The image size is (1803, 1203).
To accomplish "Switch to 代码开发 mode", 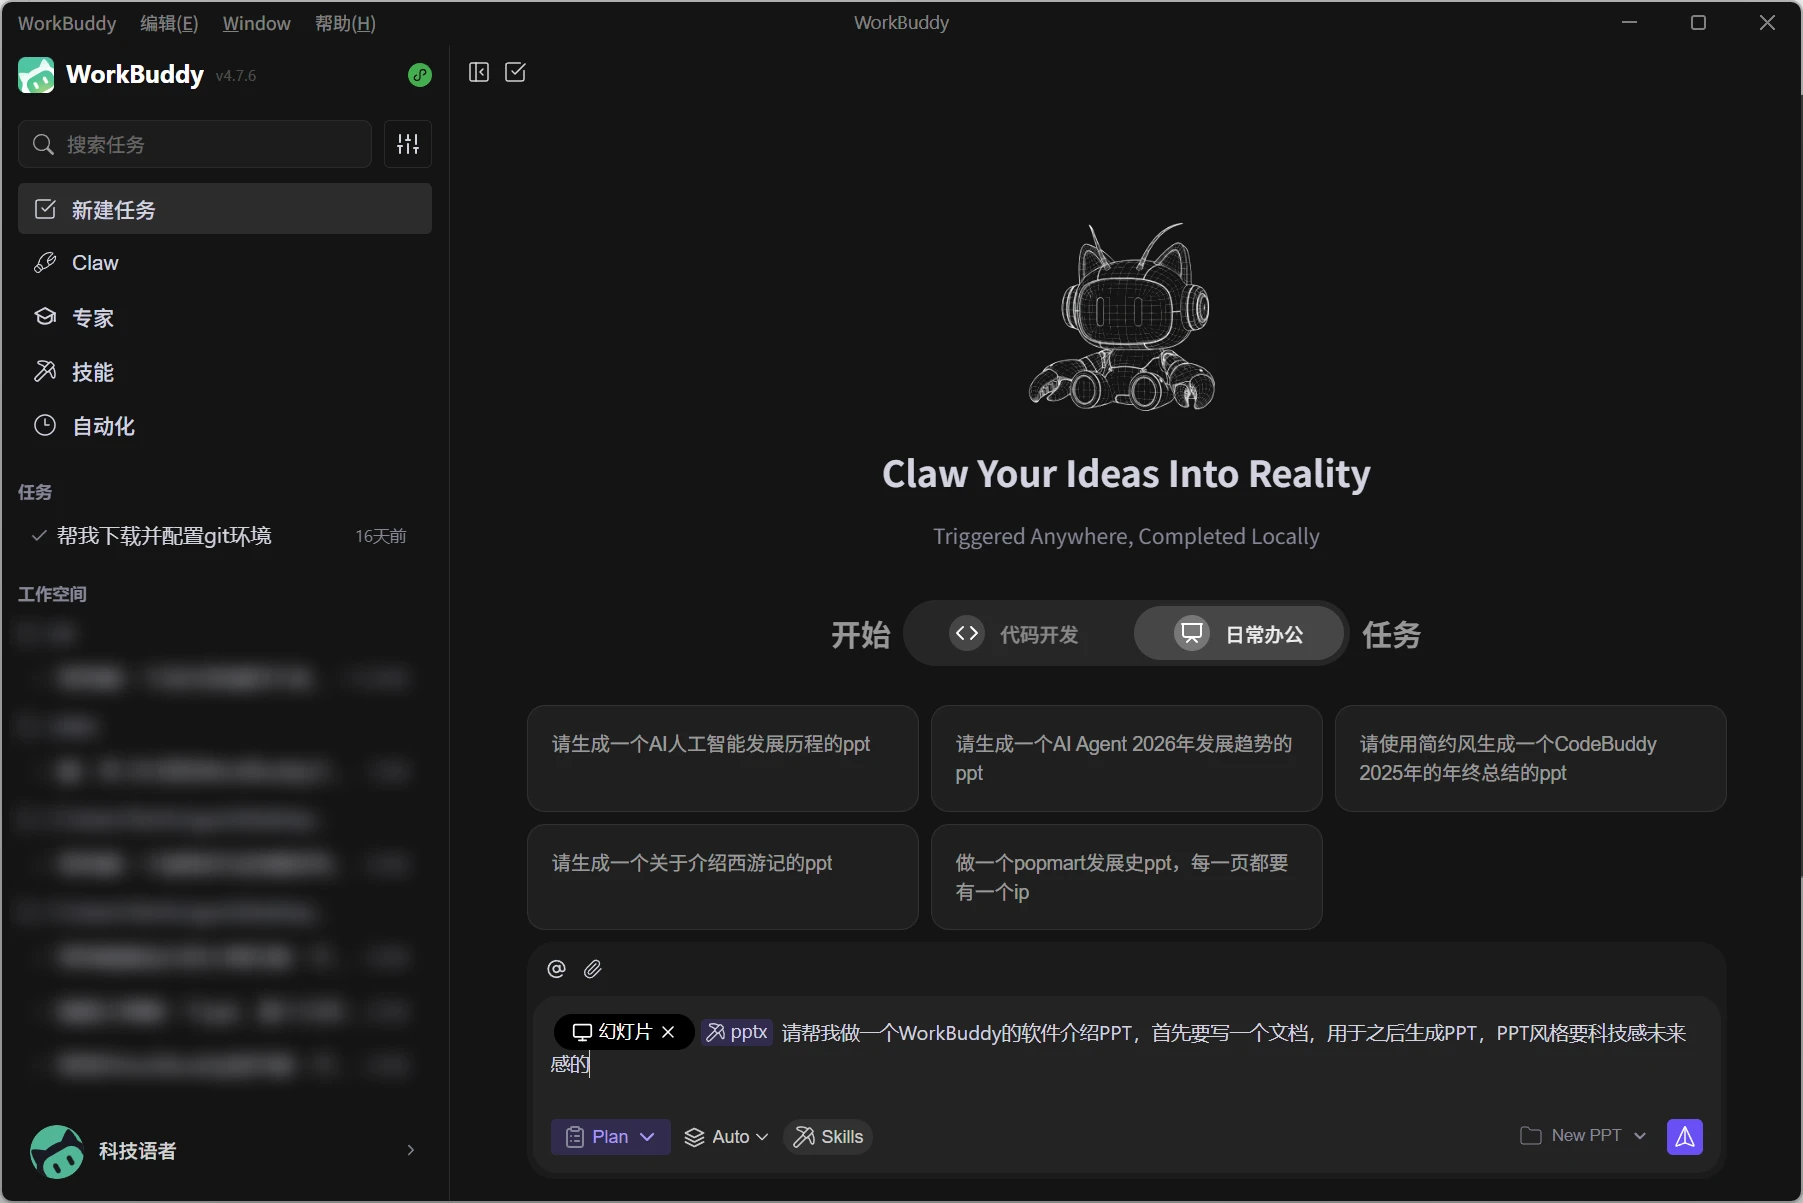I will pos(1017,634).
